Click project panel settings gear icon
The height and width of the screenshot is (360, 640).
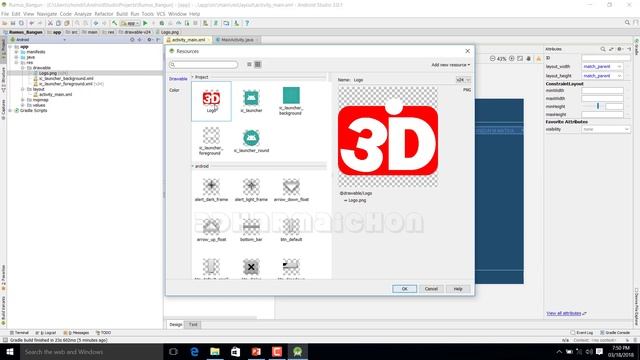coord(149,40)
